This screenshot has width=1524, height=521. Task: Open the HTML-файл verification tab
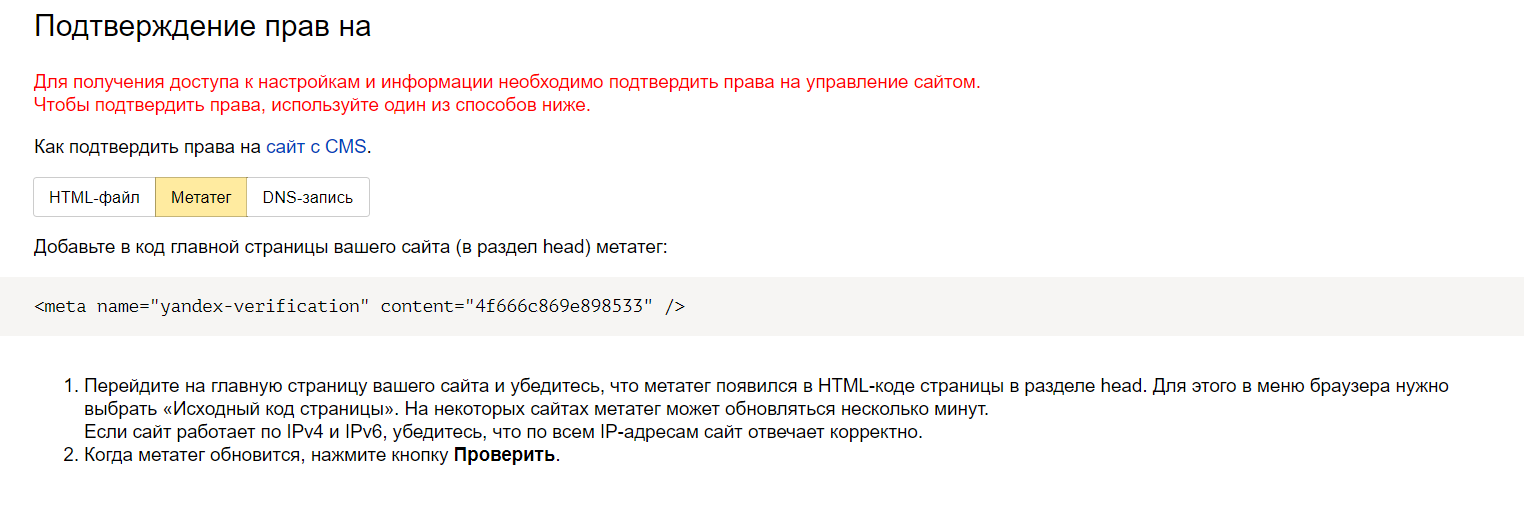95,197
